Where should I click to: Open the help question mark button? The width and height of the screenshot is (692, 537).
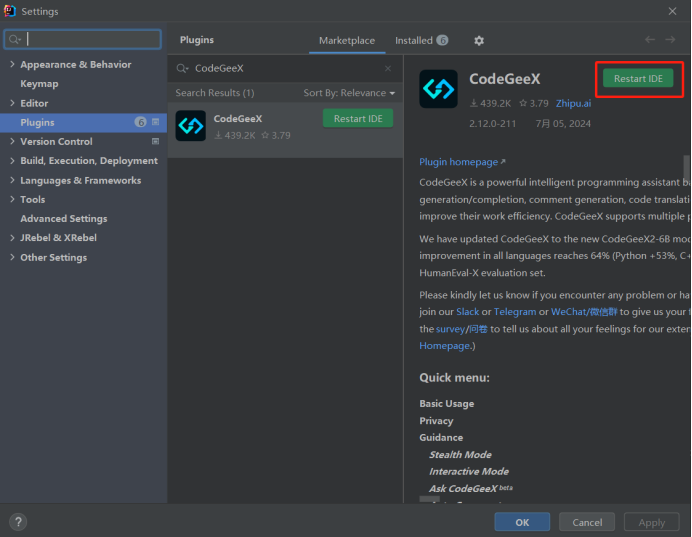[18, 522]
